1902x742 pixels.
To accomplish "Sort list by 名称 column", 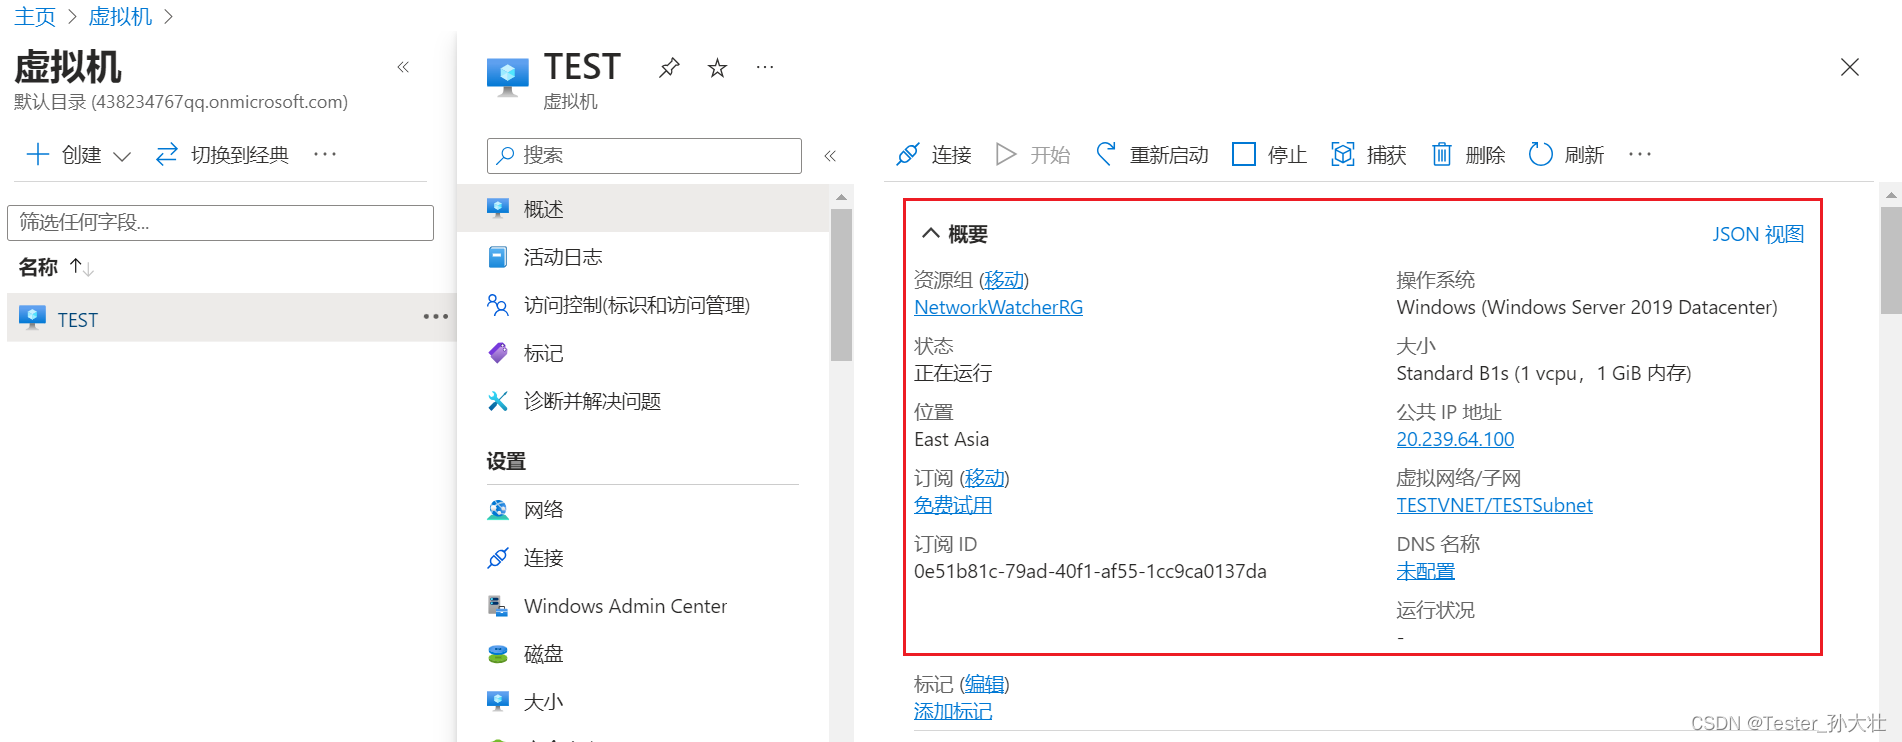I will point(56,267).
